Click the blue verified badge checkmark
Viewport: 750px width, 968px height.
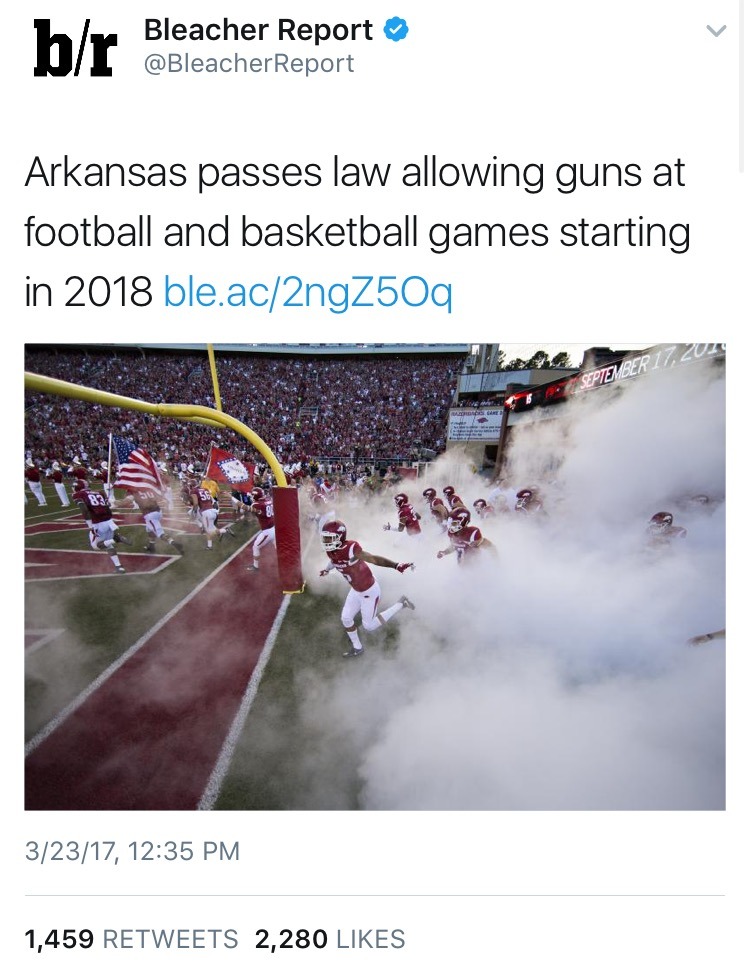pos(396,30)
